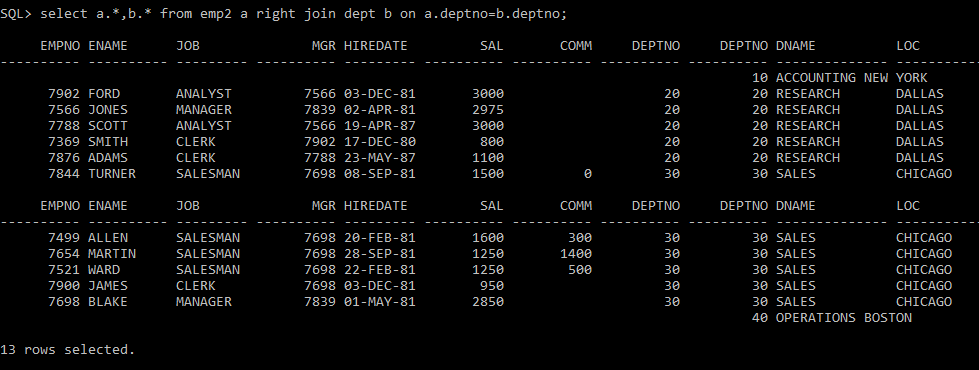Select employee name ADAMS
This screenshot has height=370, width=979.
tap(107, 158)
